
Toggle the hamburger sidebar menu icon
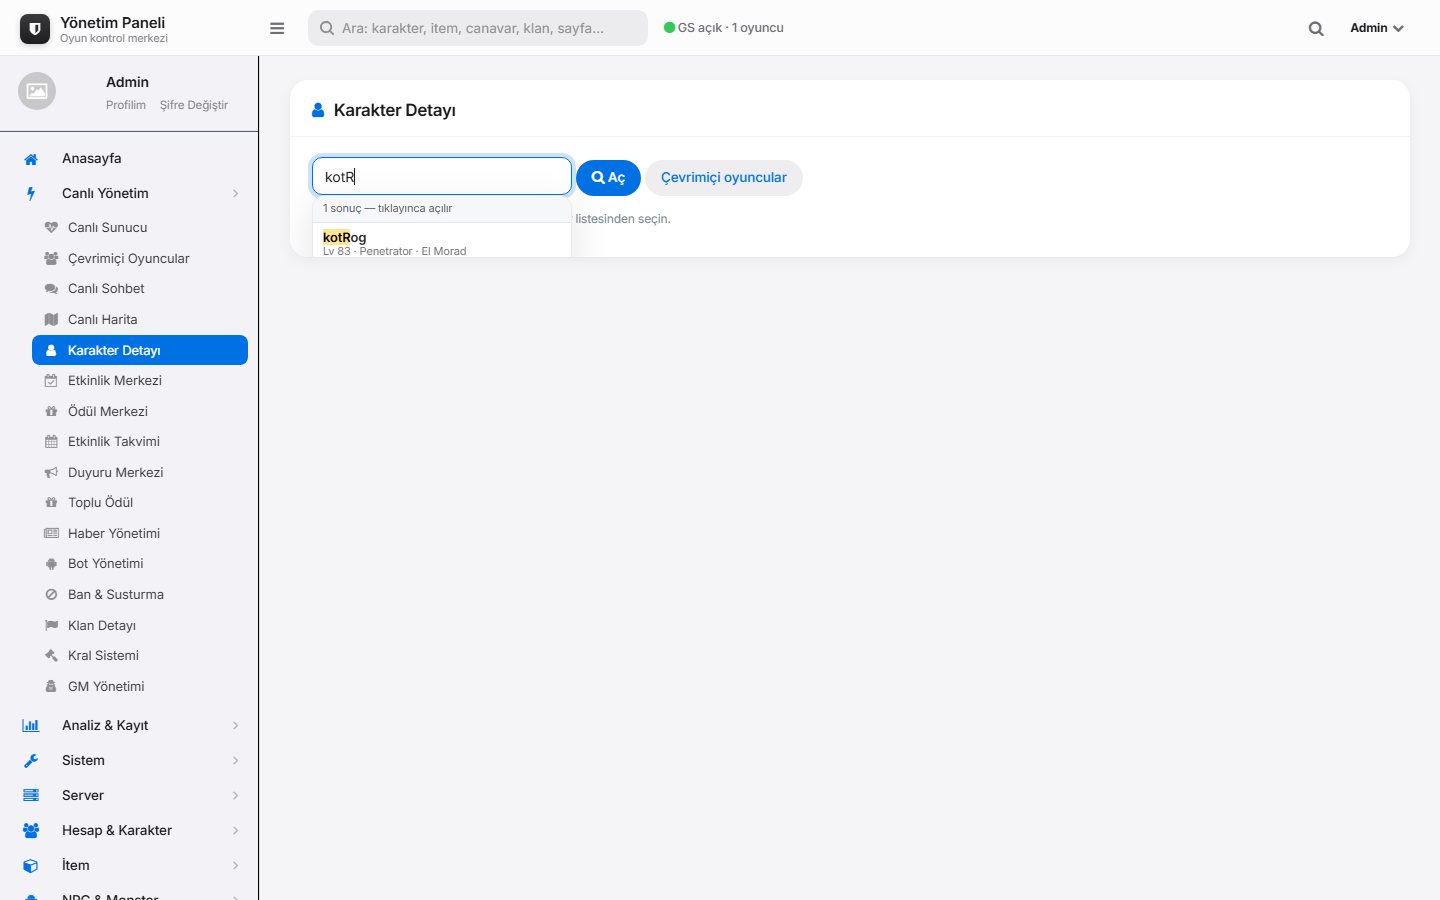pos(277,28)
